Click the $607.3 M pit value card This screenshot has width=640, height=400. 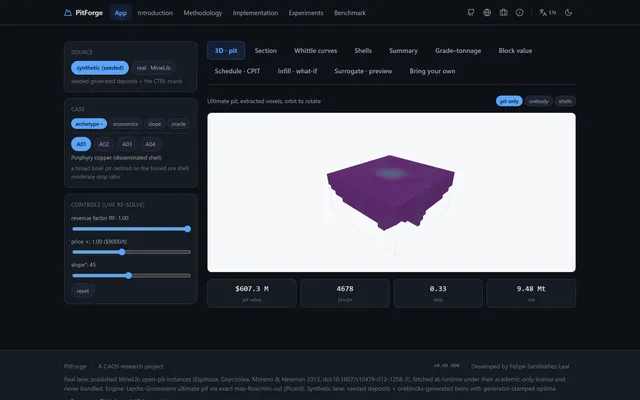[252, 293]
